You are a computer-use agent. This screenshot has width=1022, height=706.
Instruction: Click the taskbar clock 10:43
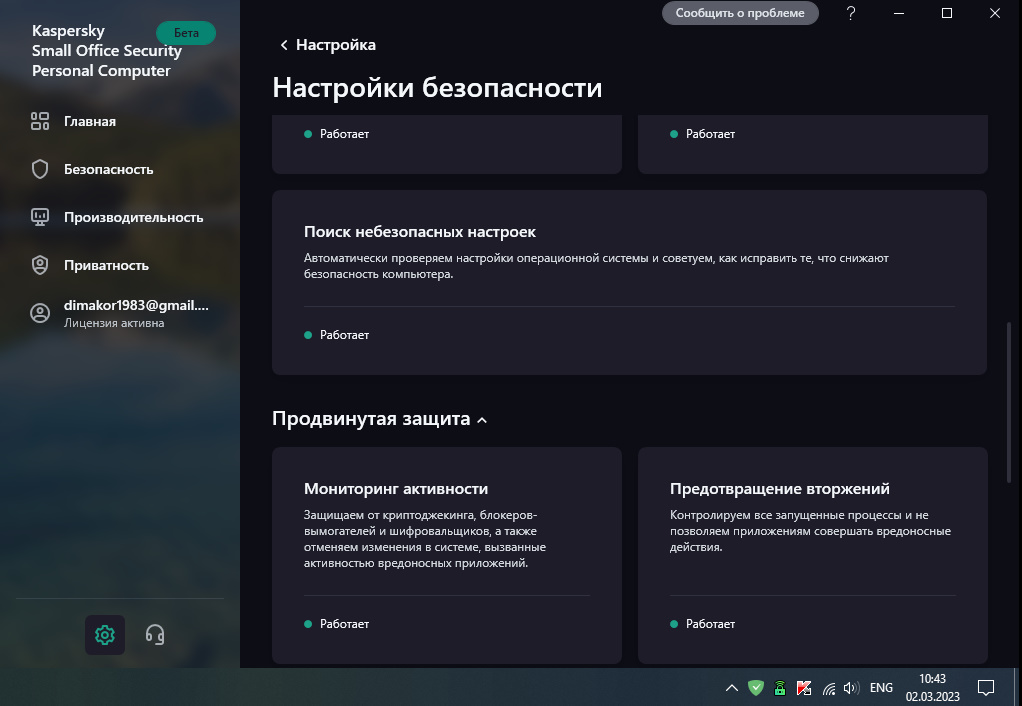932,679
